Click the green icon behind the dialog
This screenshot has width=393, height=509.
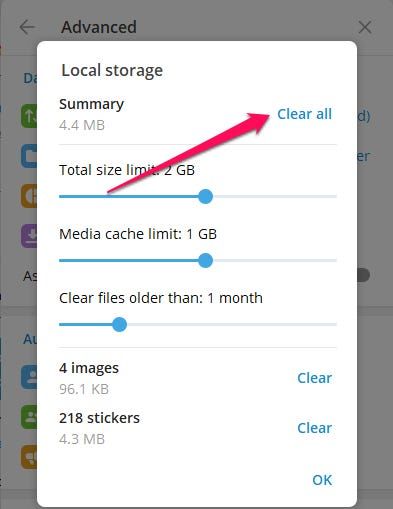29,116
